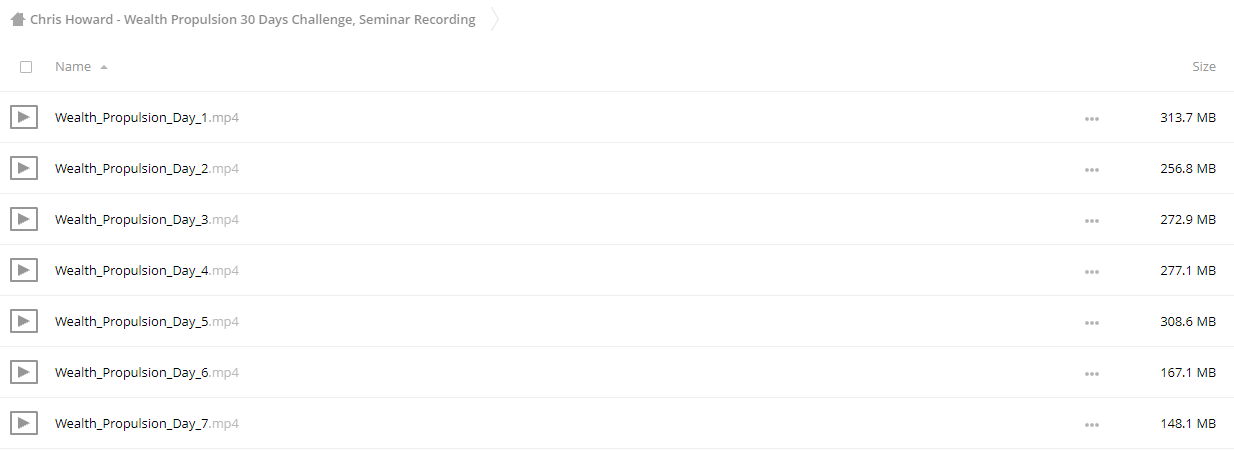Viewport: 1234px width, 457px height.
Task: Click the video icon for Wealth_Propulsion_Day_1.mp4
Action: click(x=24, y=117)
